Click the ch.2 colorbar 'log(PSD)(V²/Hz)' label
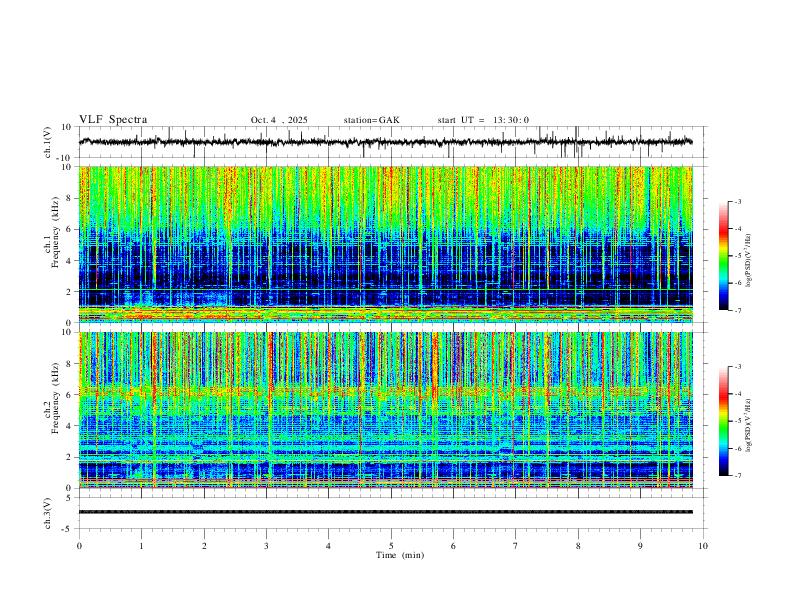The image size is (792, 612). click(749, 425)
